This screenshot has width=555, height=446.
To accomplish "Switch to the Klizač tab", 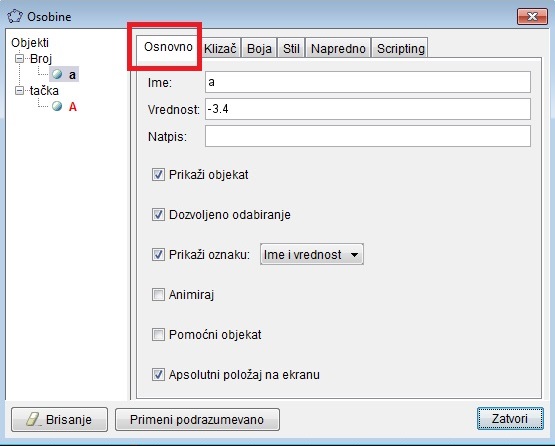I will [220, 48].
